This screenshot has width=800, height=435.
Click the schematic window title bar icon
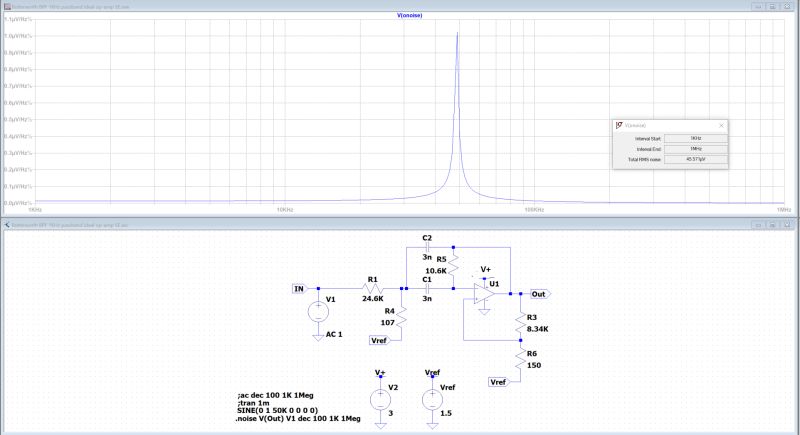7,225
